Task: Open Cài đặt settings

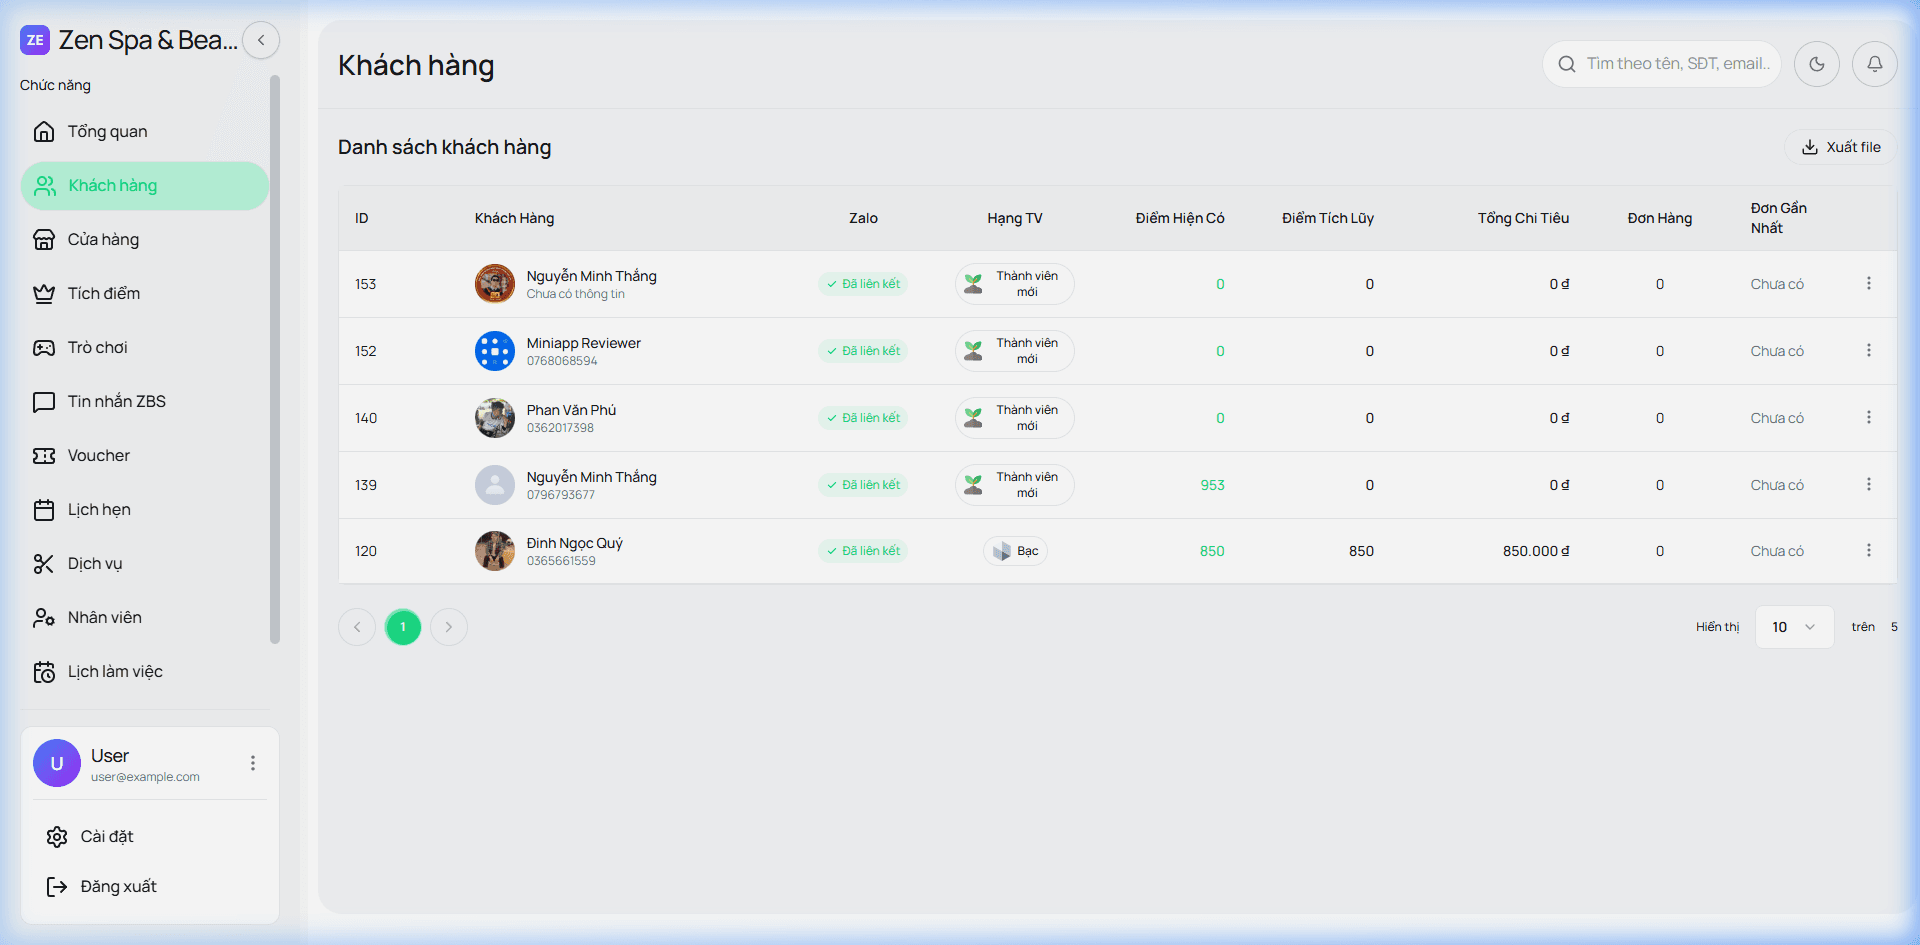Action: 106,837
